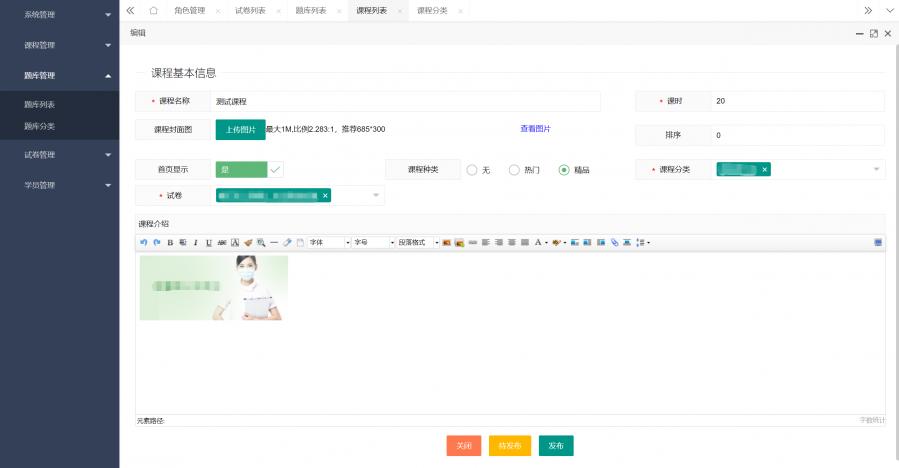The width and height of the screenshot is (899, 468).
Task: Click the 上传图片 button
Action: pyautogui.click(x=240, y=129)
